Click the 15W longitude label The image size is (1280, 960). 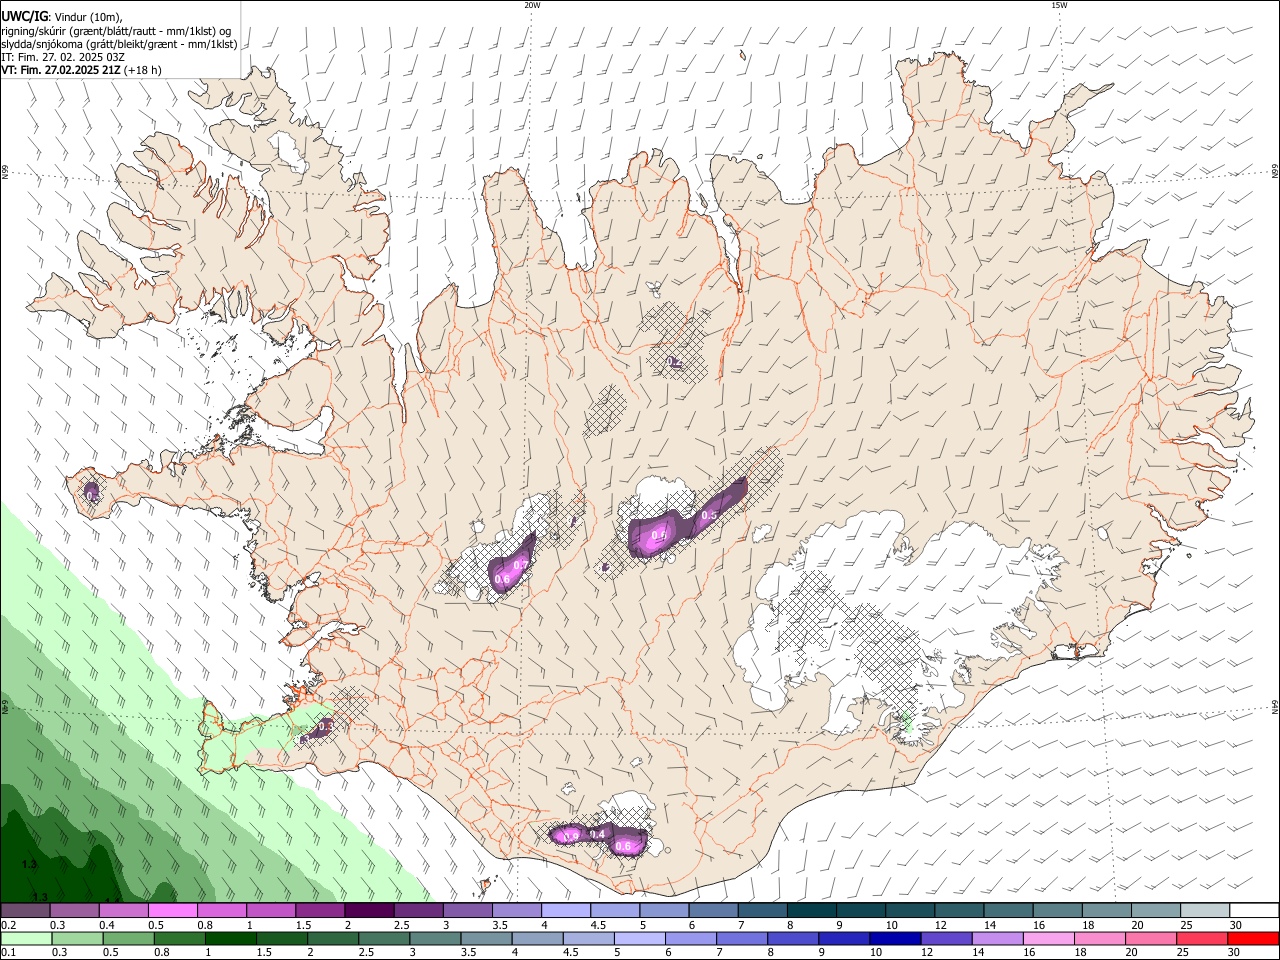coord(1058,5)
